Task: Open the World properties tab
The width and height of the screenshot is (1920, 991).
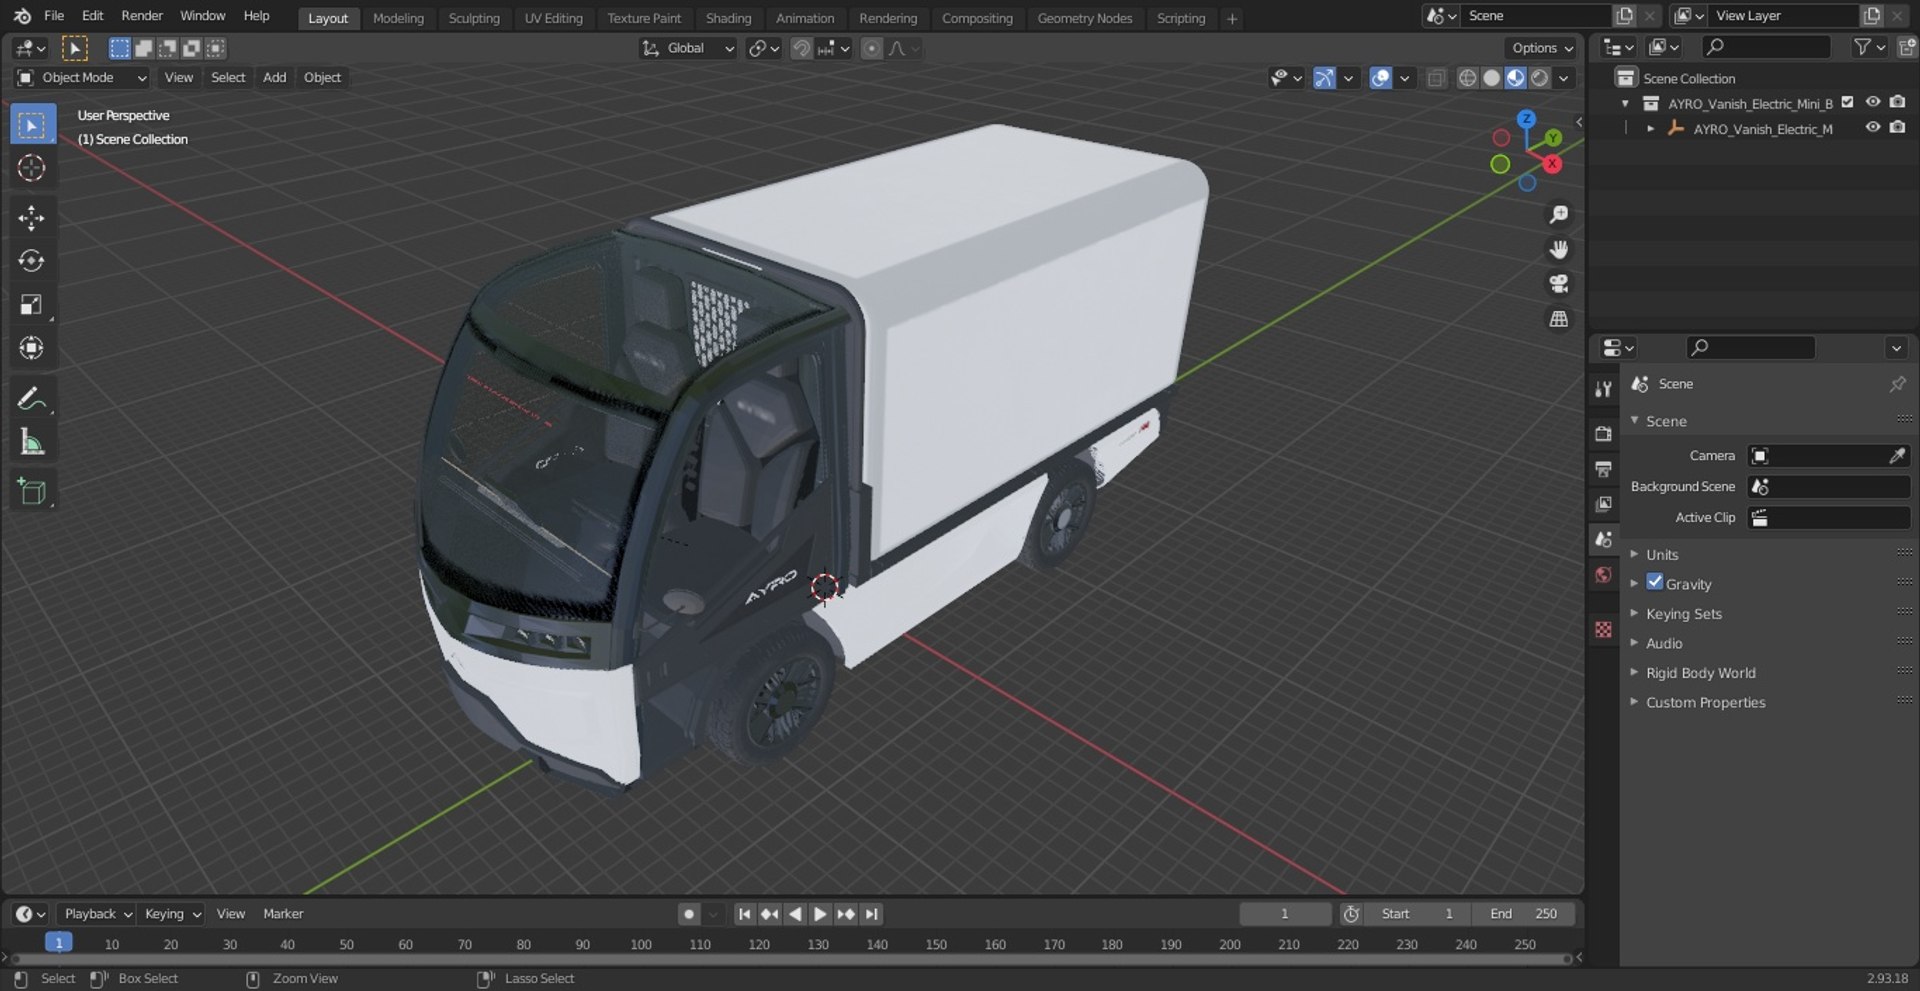Action: tap(1603, 574)
